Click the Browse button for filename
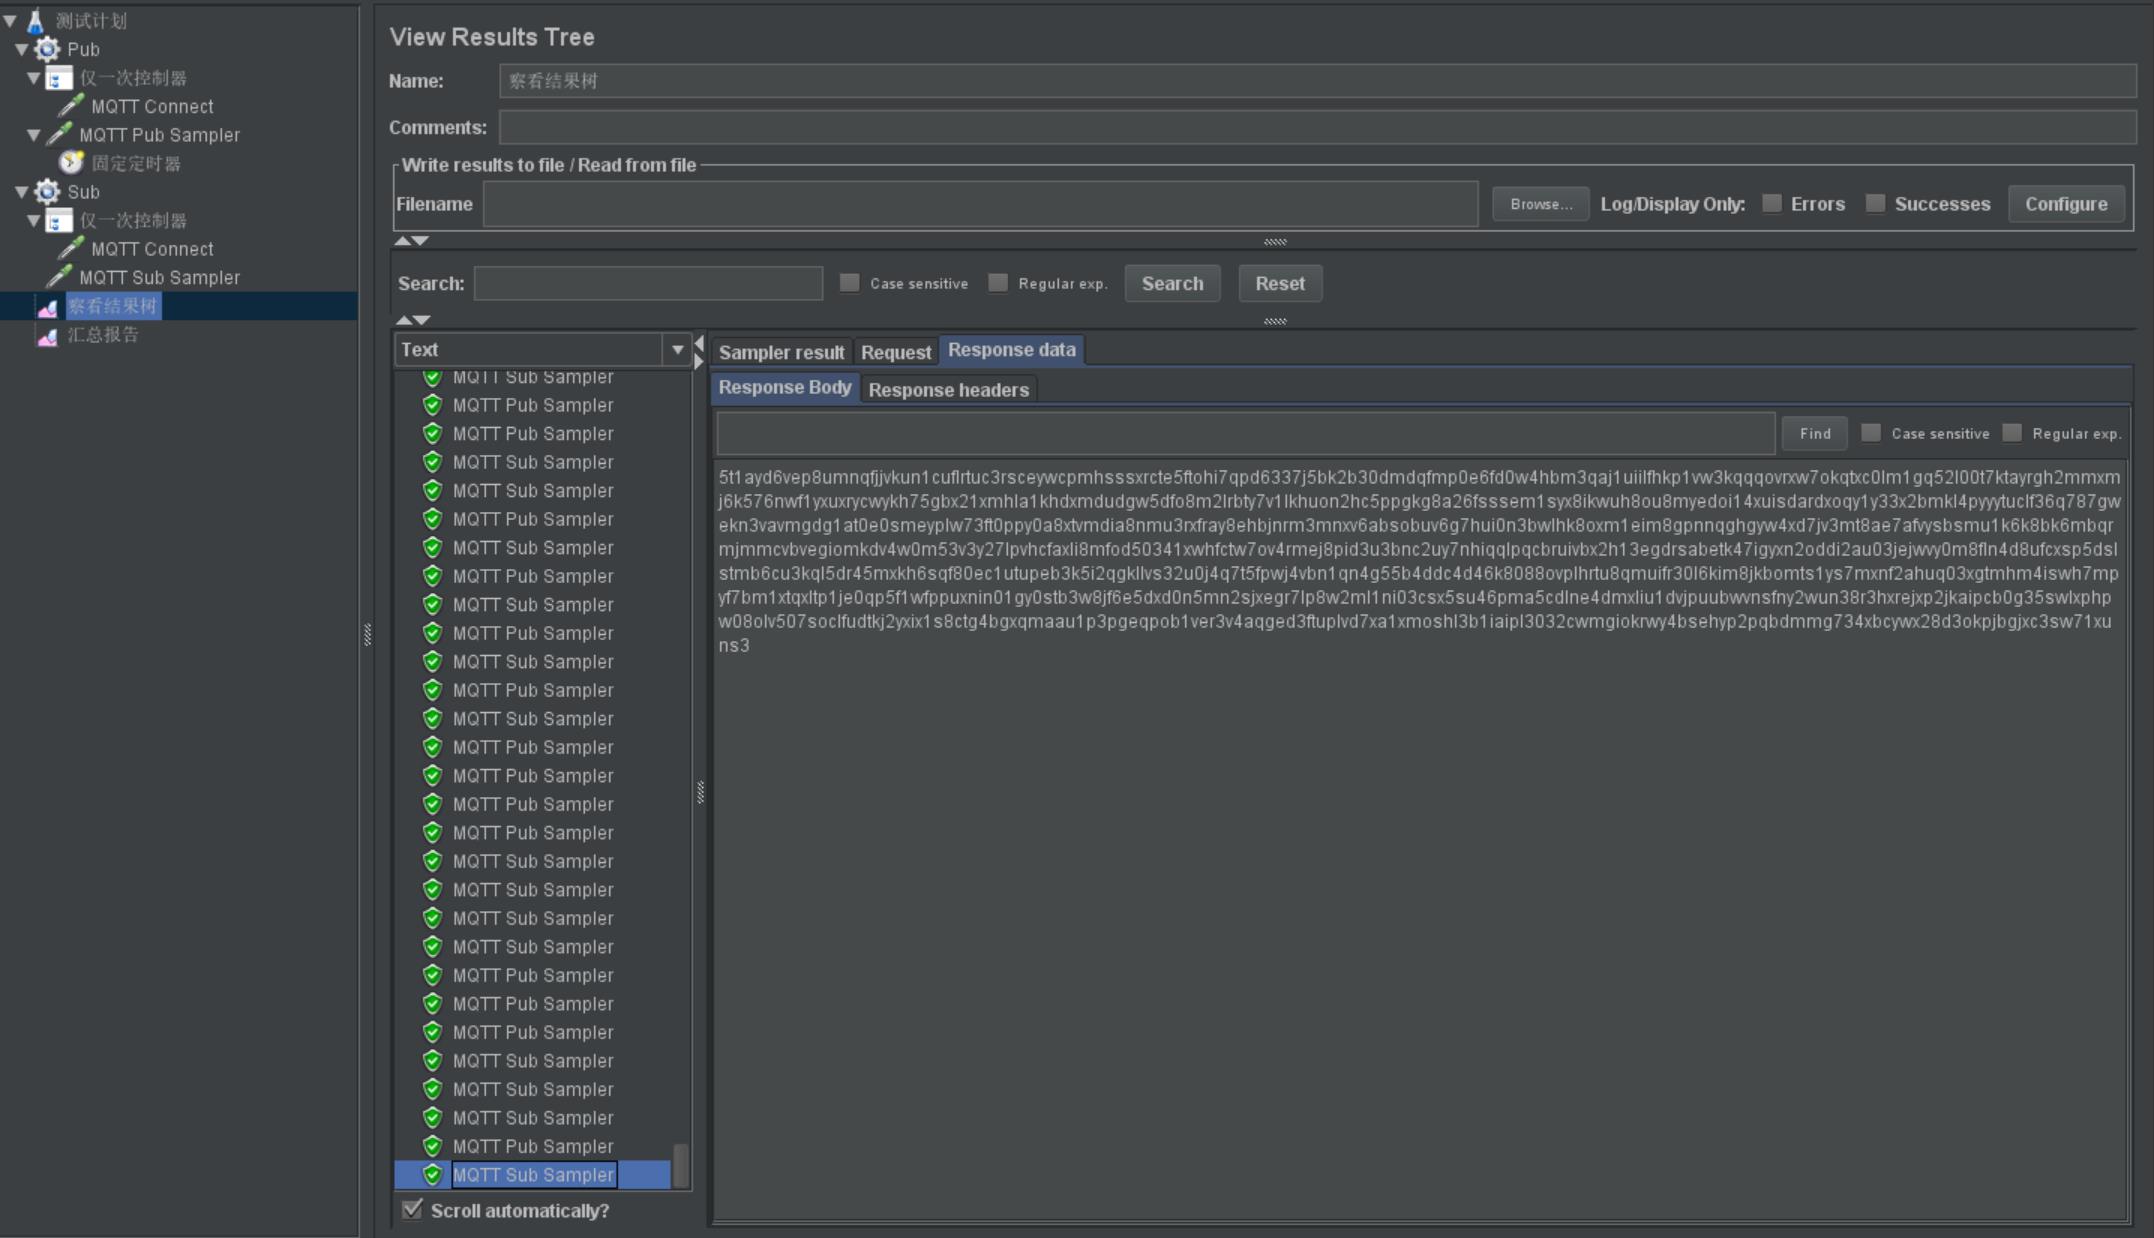2154x1238 pixels. tap(1537, 204)
